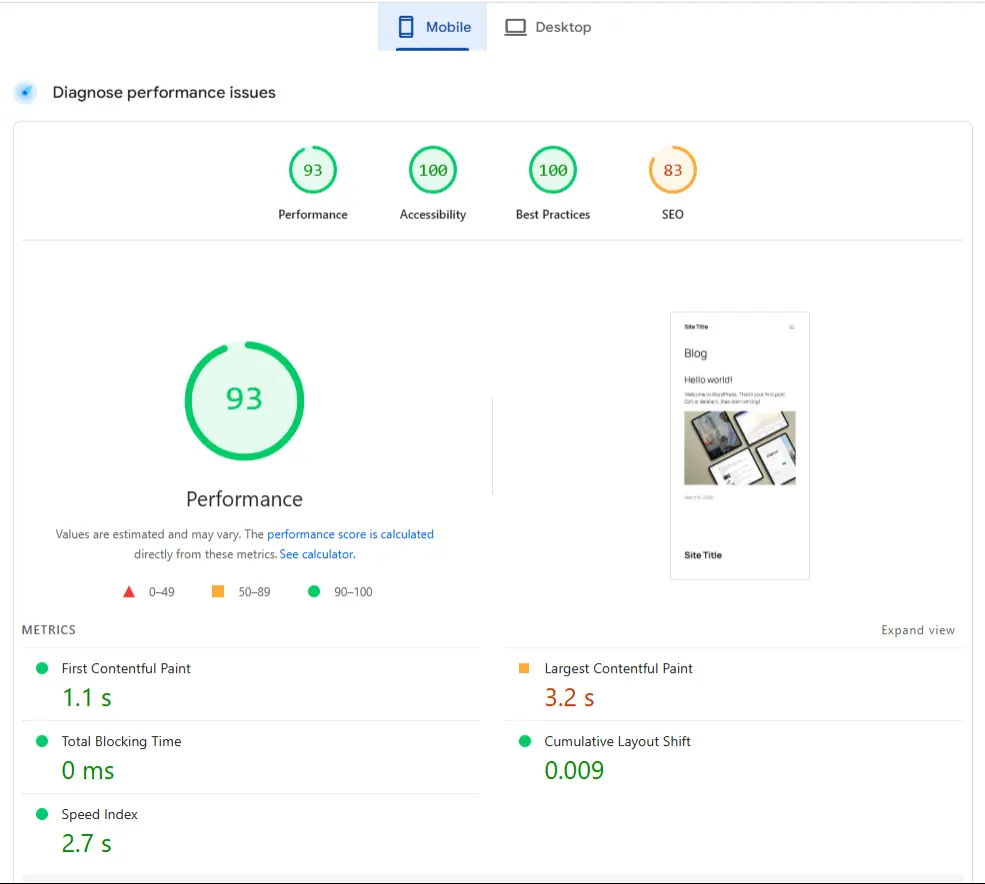985x884 pixels.
Task: Click the green dot beside Speed Index
Action: tap(41, 814)
